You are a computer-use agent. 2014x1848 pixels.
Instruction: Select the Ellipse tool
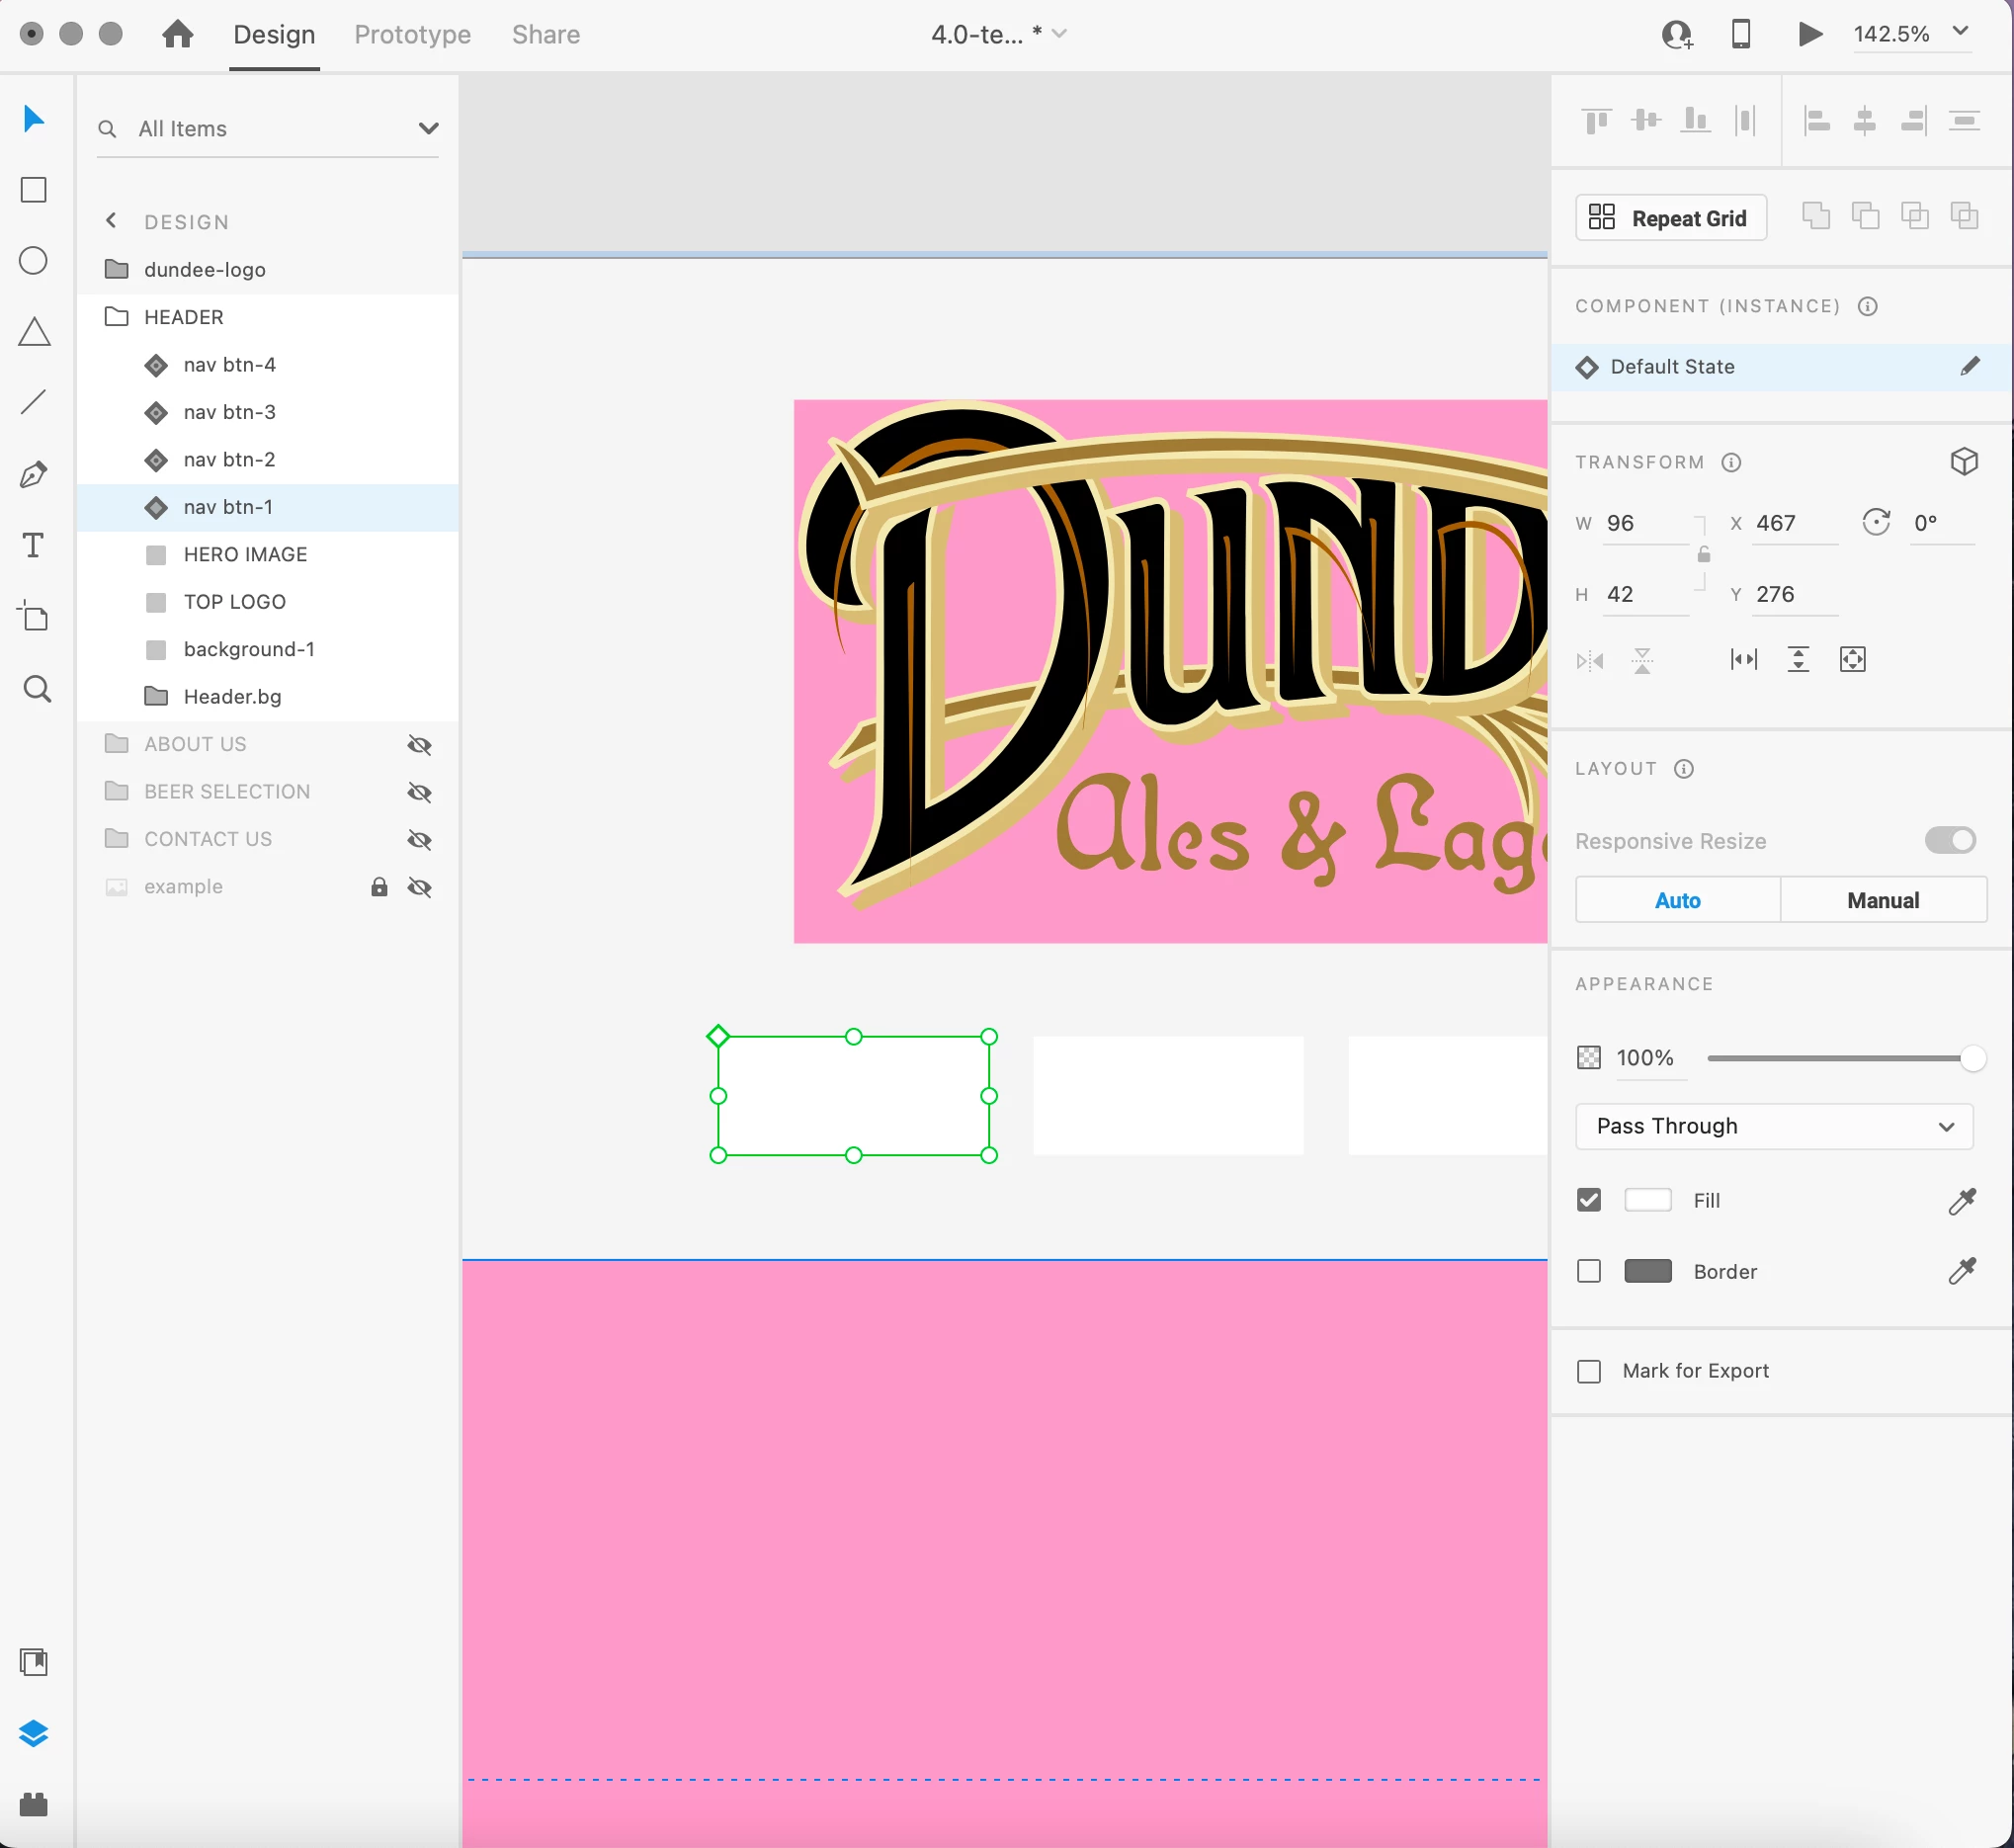pos(34,261)
